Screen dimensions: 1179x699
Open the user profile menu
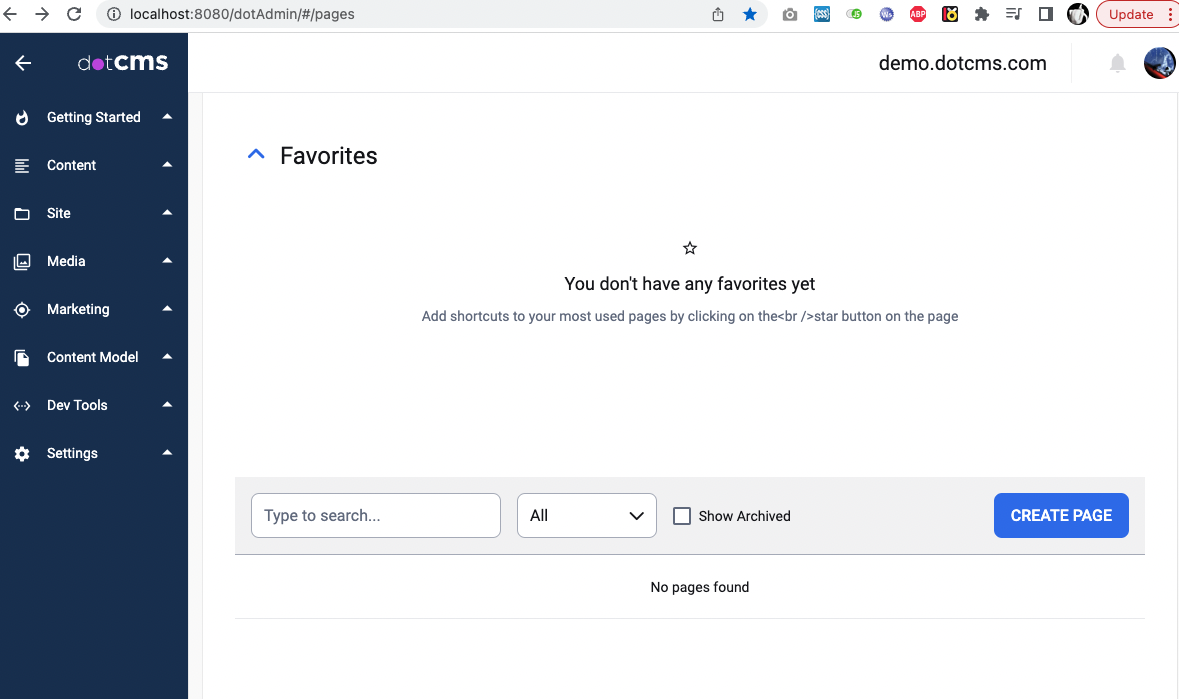click(1159, 63)
